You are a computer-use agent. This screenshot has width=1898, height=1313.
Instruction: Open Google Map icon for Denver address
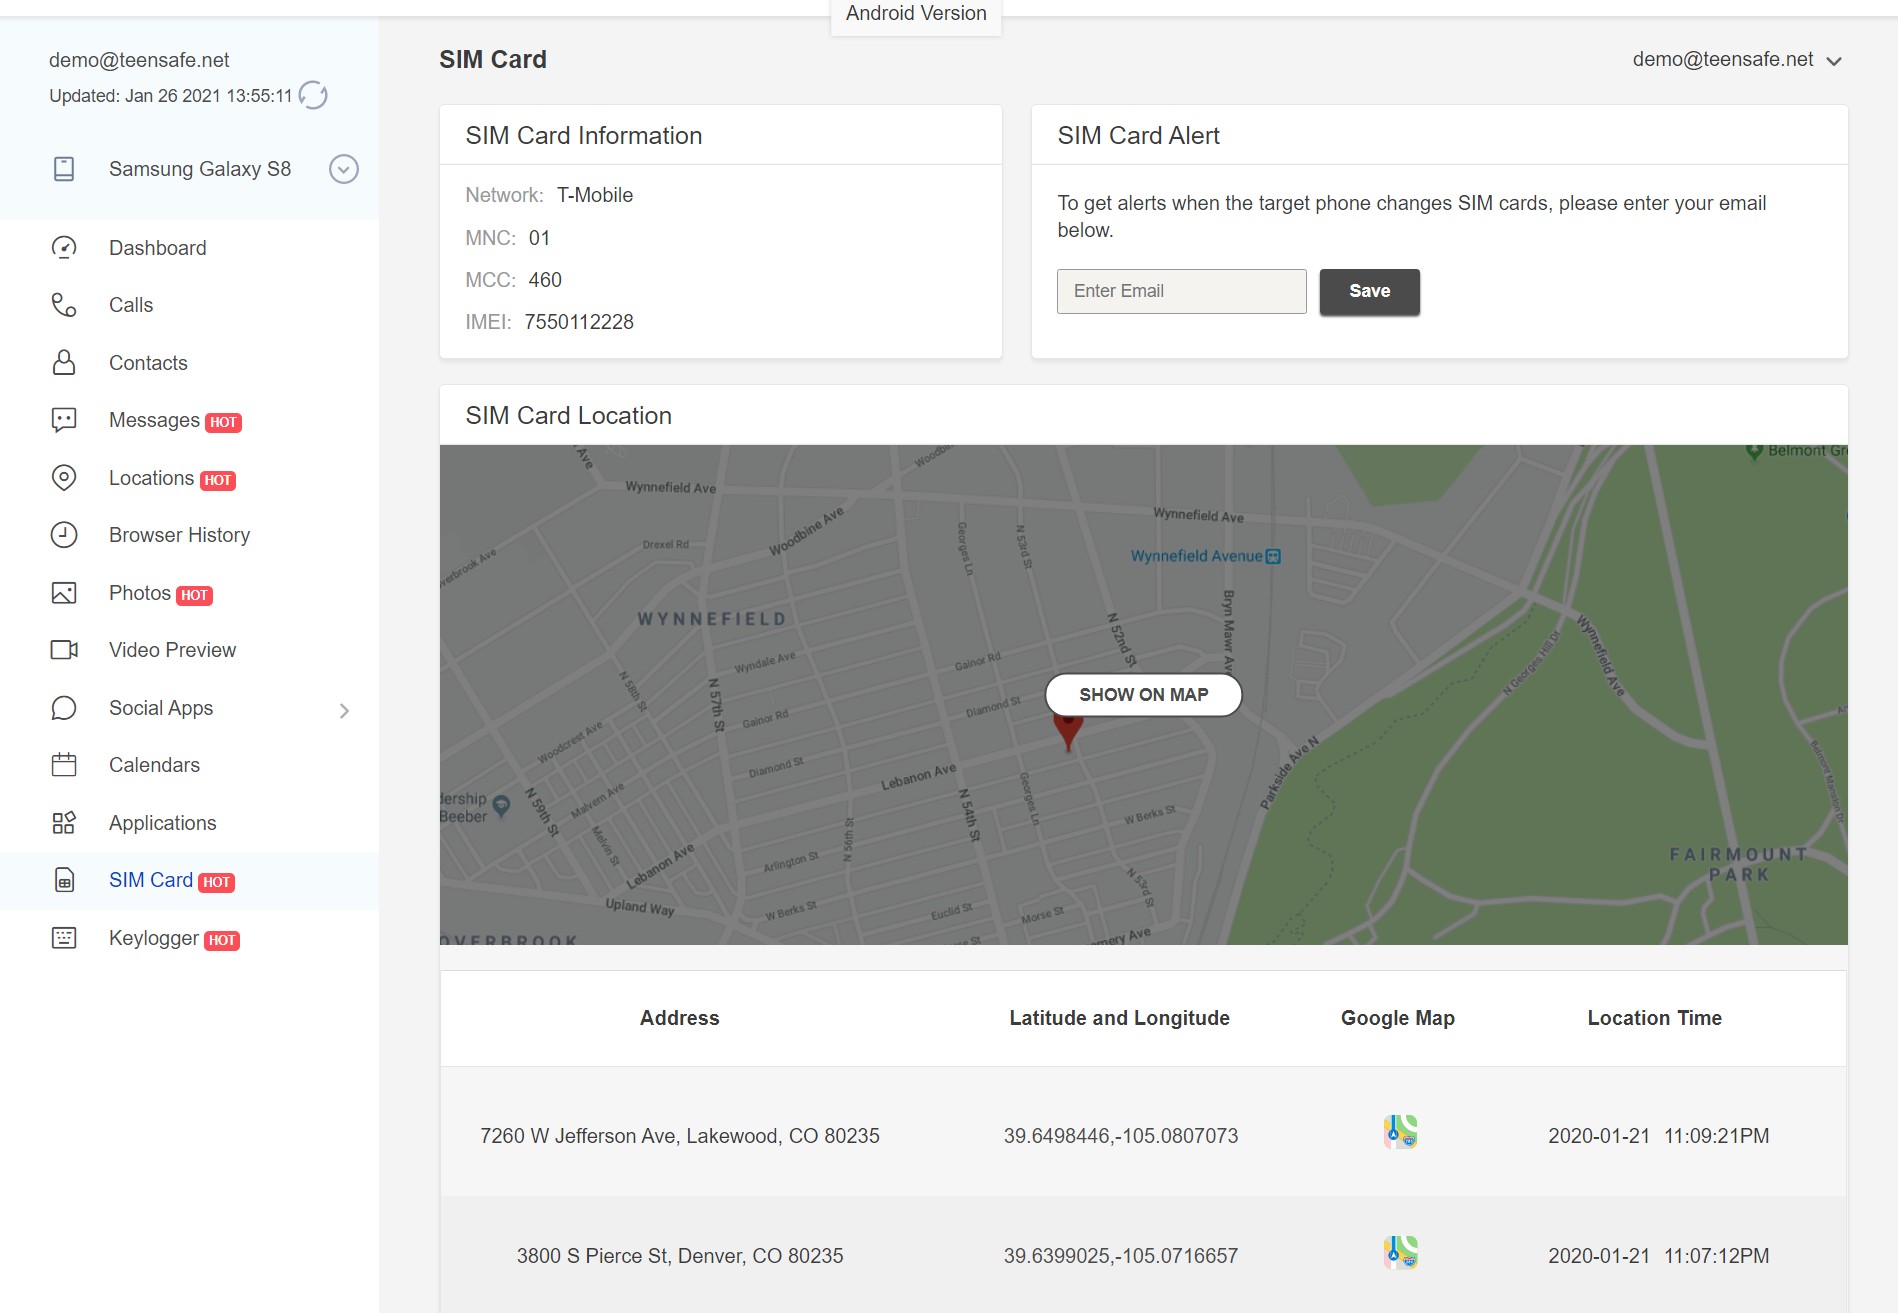pyautogui.click(x=1401, y=1252)
